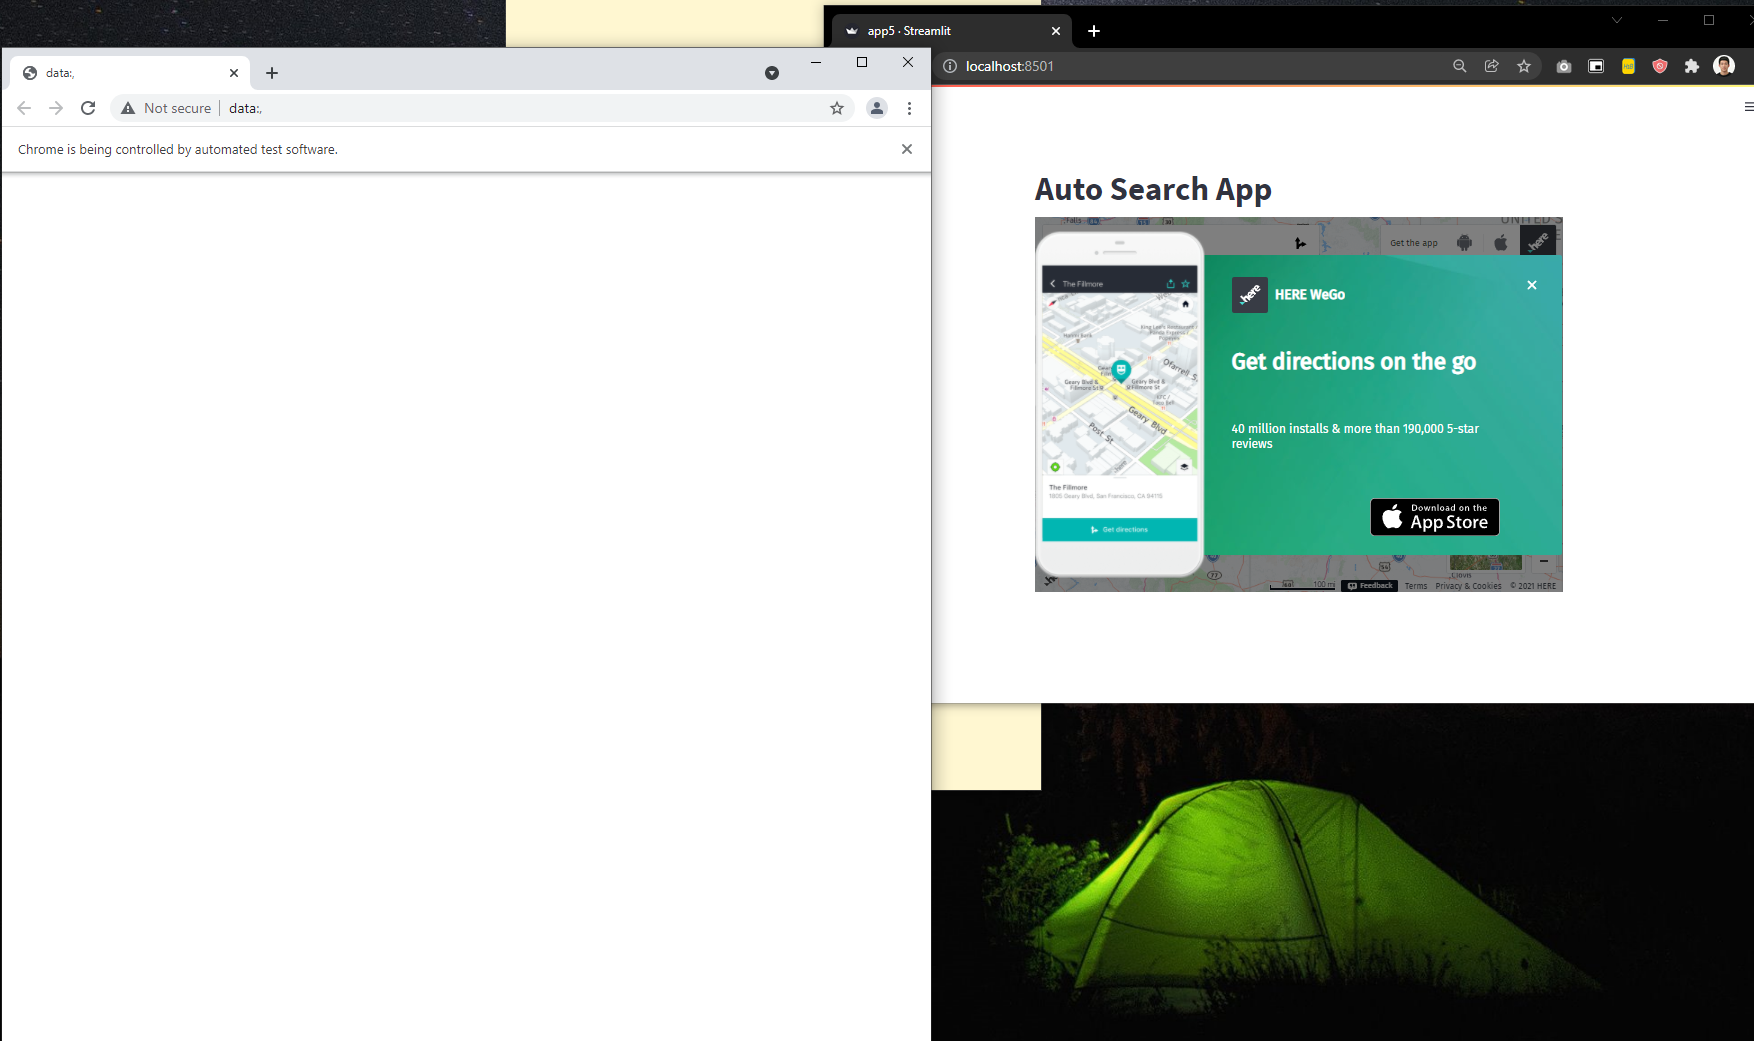Image resolution: width=1754 pixels, height=1041 pixels.
Task: Click the yellow extension icon
Action: (x=1628, y=66)
